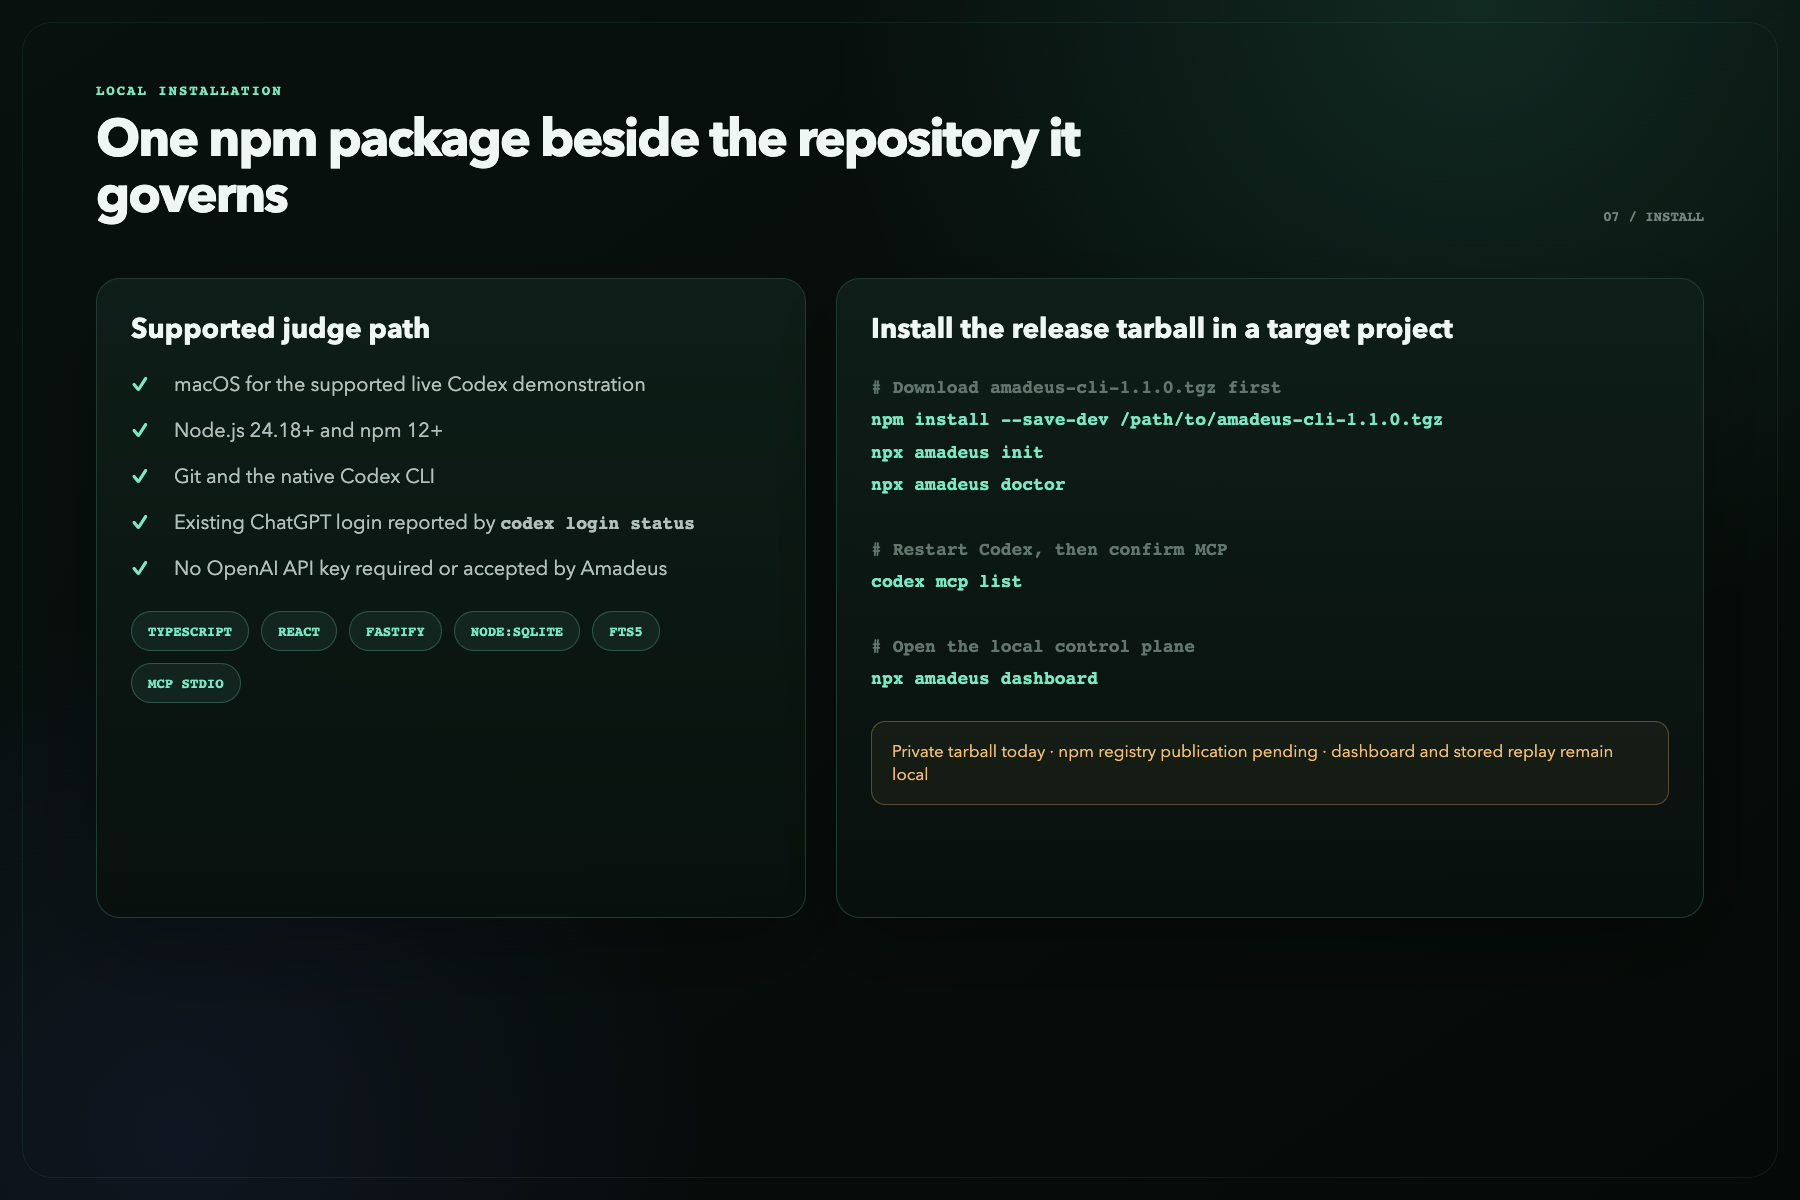Click the codex mcp list command
Image resolution: width=1800 pixels, height=1200 pixels.
coord(946,581)
